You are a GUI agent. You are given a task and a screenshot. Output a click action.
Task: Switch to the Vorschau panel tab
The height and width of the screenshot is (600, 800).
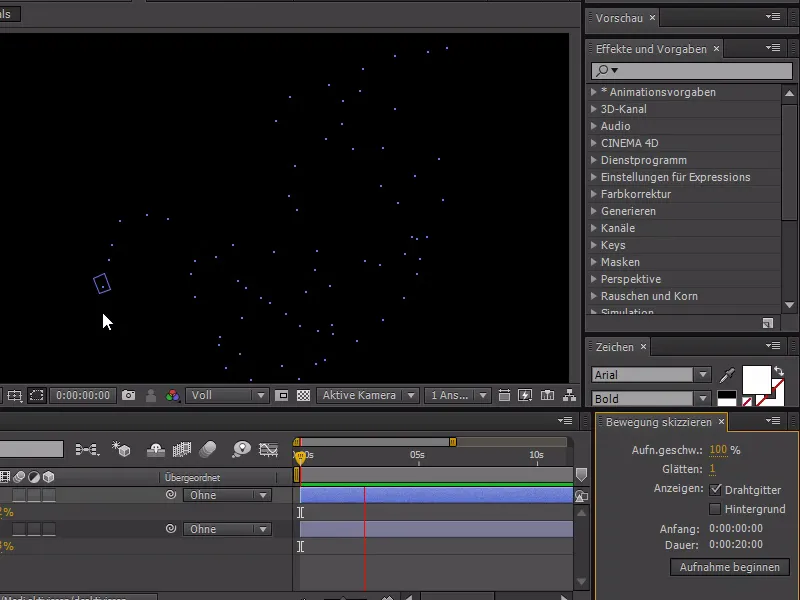click(620, 18)
